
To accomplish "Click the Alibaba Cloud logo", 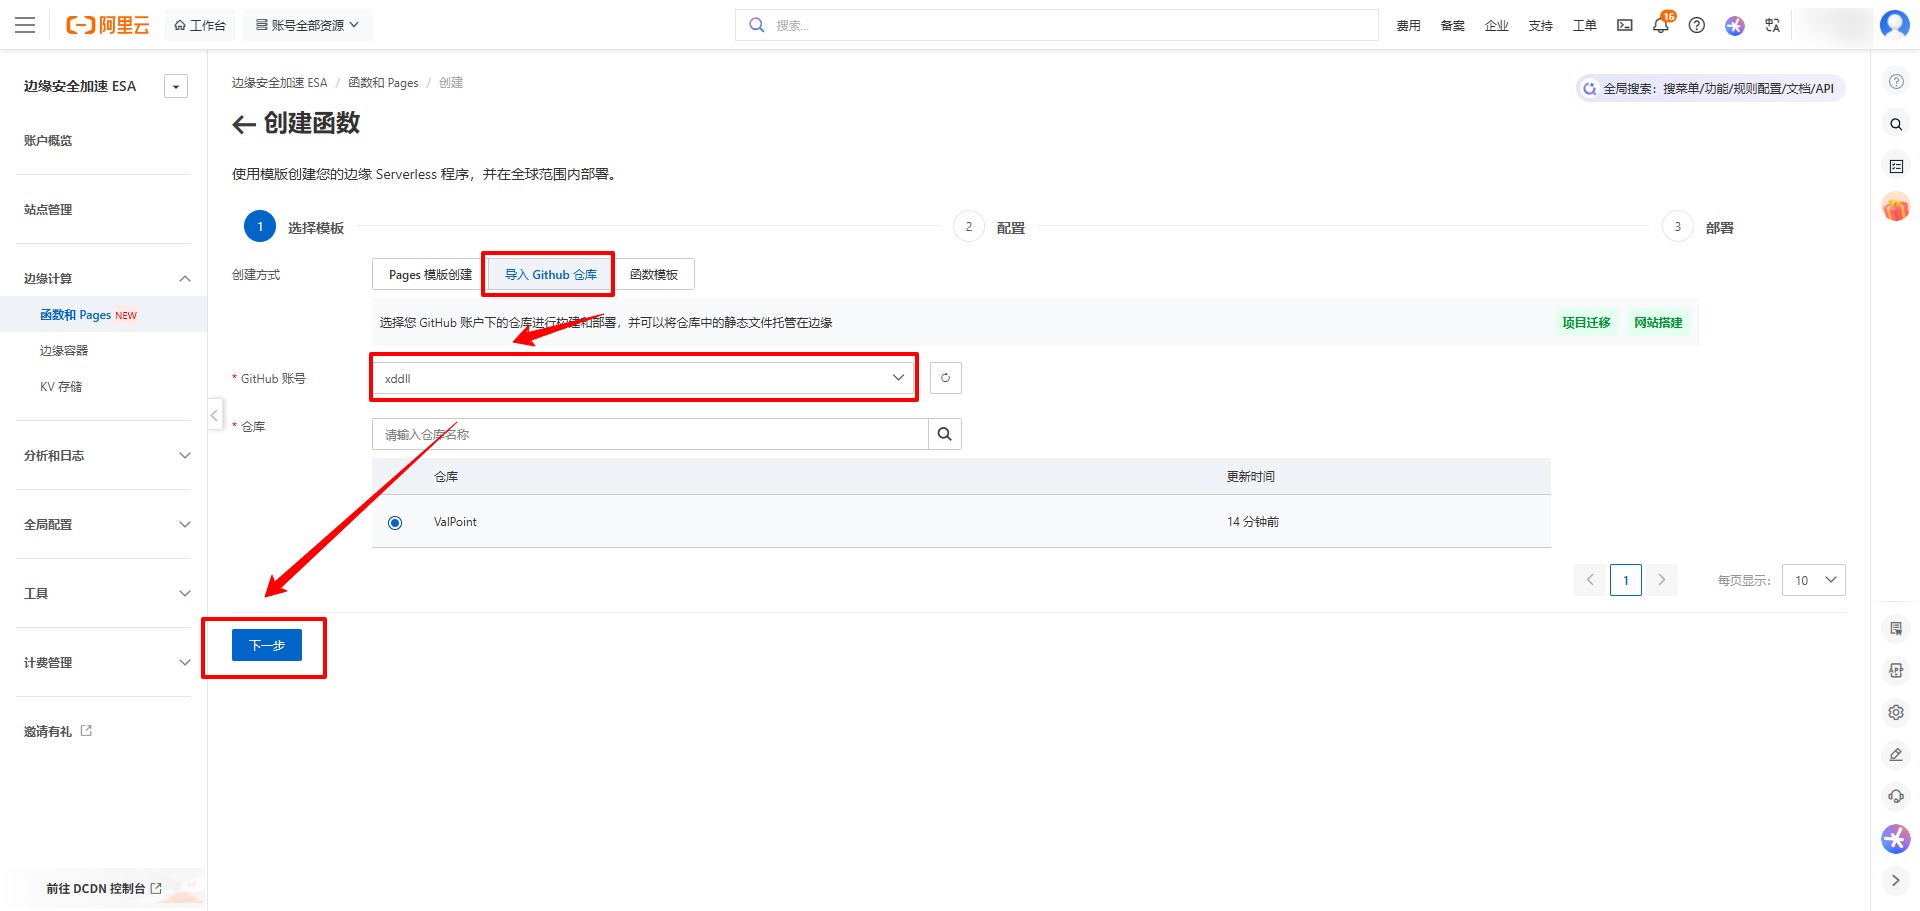I will coord(107,25).
